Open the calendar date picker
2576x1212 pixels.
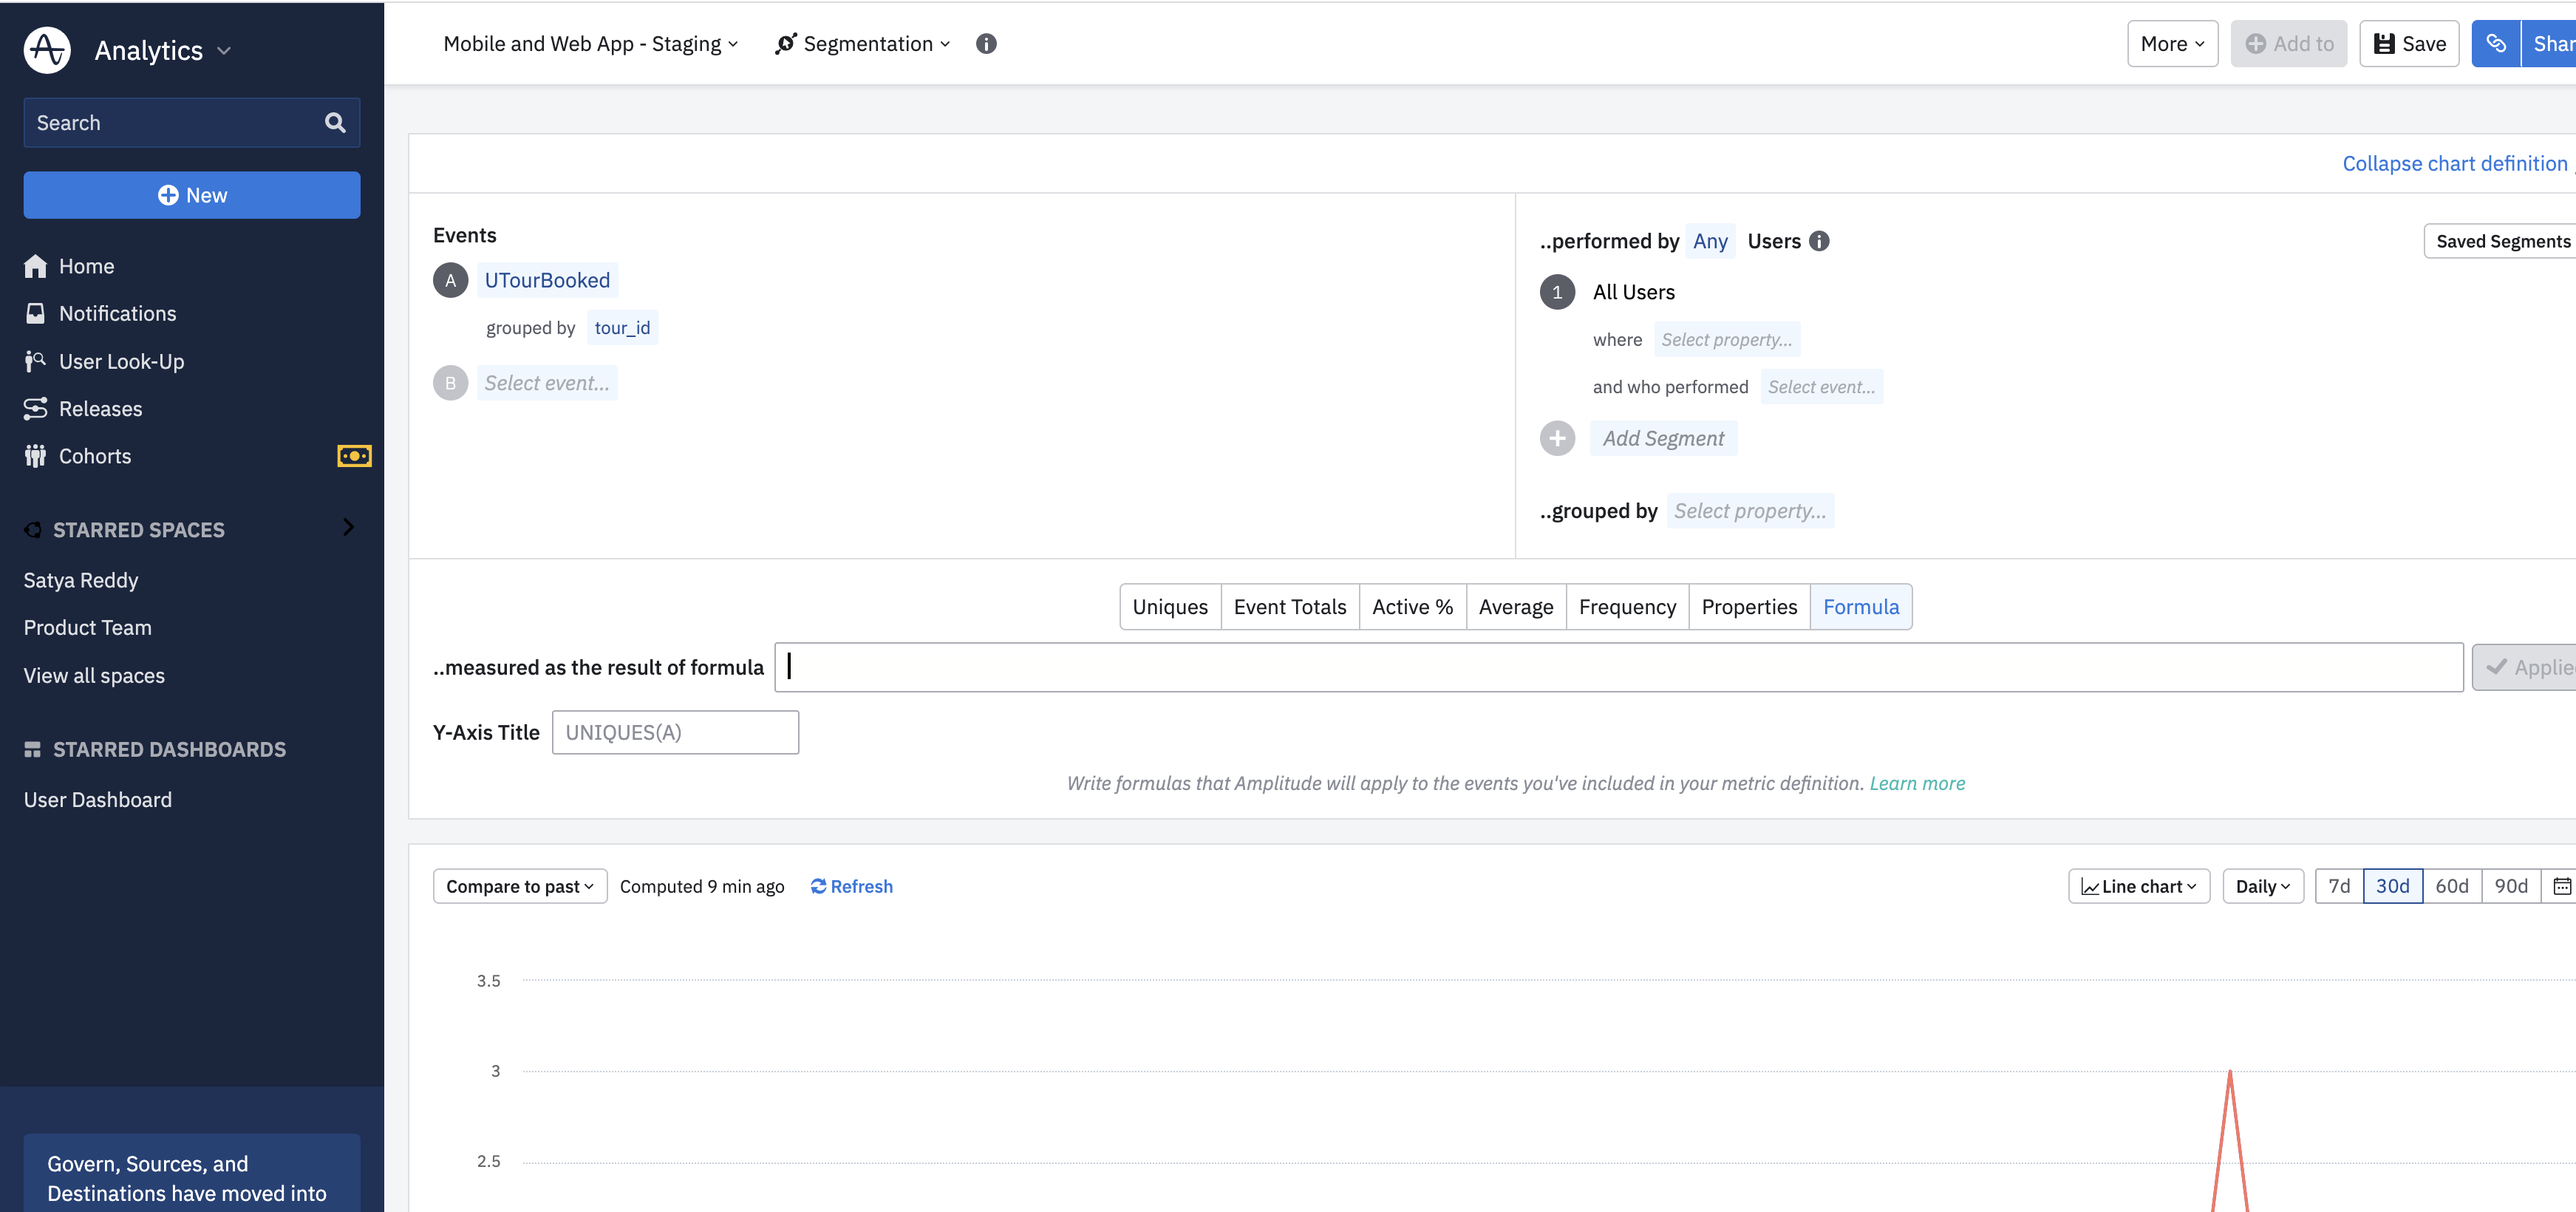pyautogui.click(x=2561, y=886)
